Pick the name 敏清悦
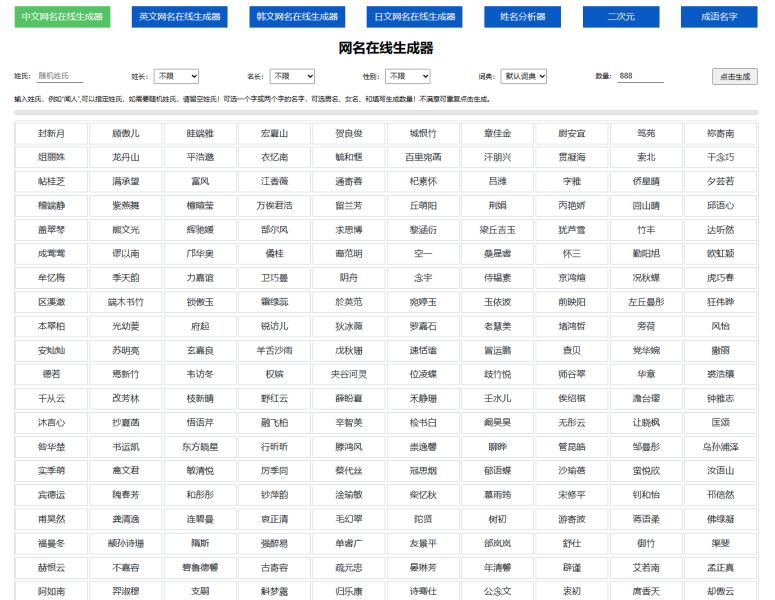Screen dimensions: 775x600 click(x=200, y=471)
